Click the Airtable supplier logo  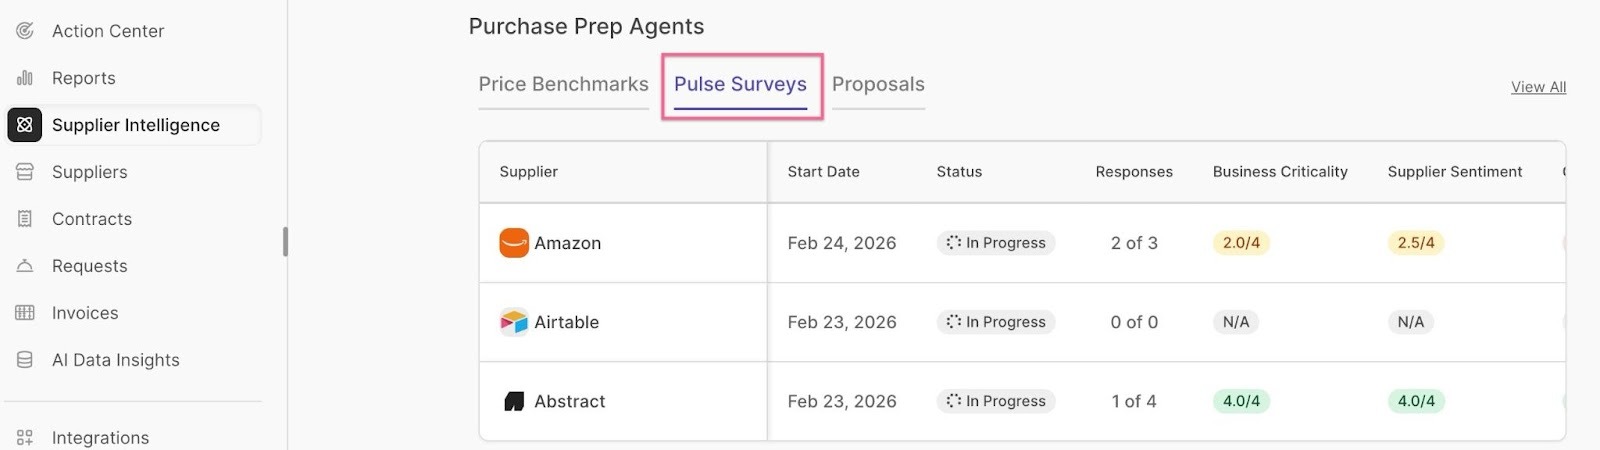(x=514, y=322)
